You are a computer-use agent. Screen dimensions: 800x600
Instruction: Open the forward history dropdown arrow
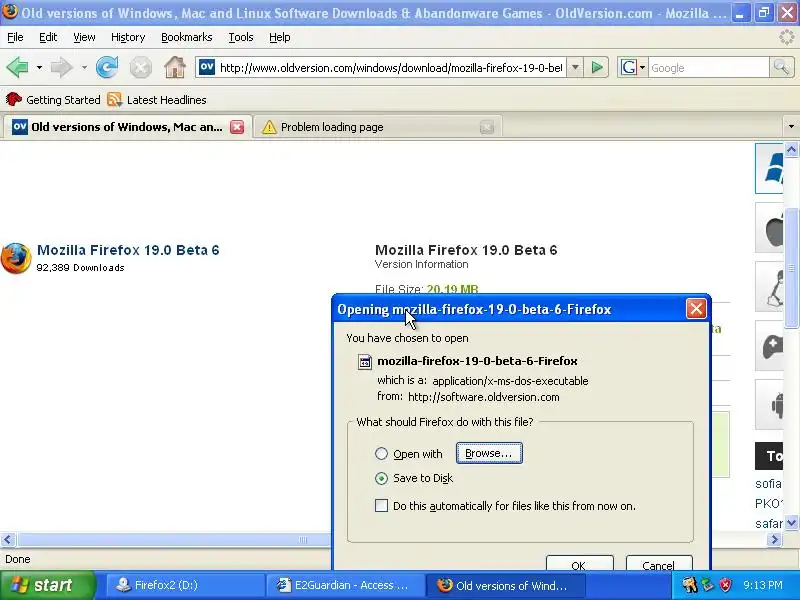84,67
